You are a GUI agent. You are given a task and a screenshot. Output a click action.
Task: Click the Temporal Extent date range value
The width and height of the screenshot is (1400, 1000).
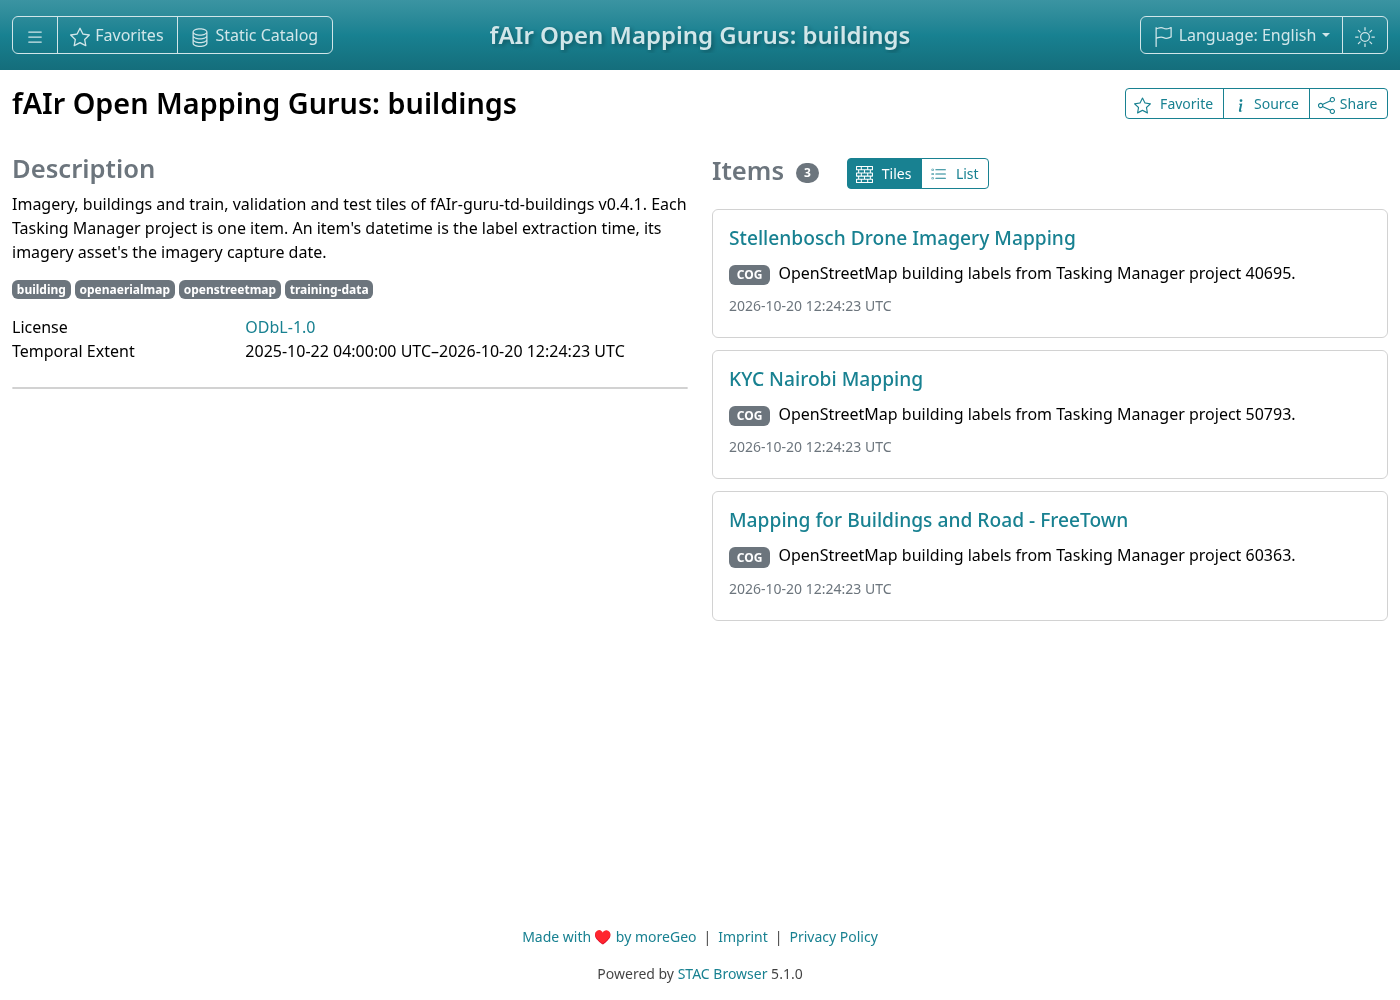435,351
